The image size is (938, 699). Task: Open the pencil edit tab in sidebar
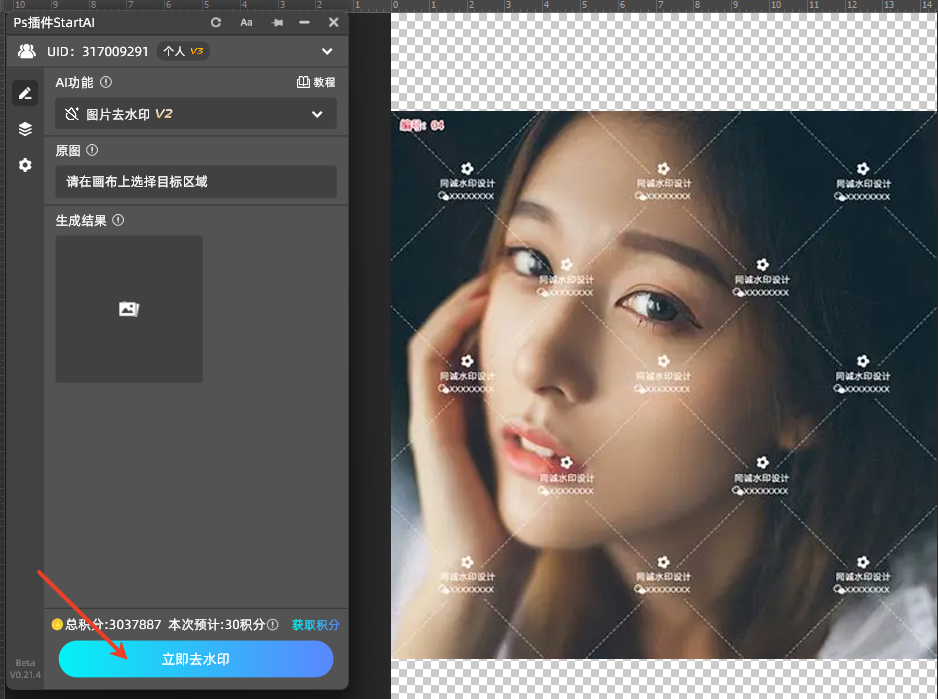click(x=25, y=93)
